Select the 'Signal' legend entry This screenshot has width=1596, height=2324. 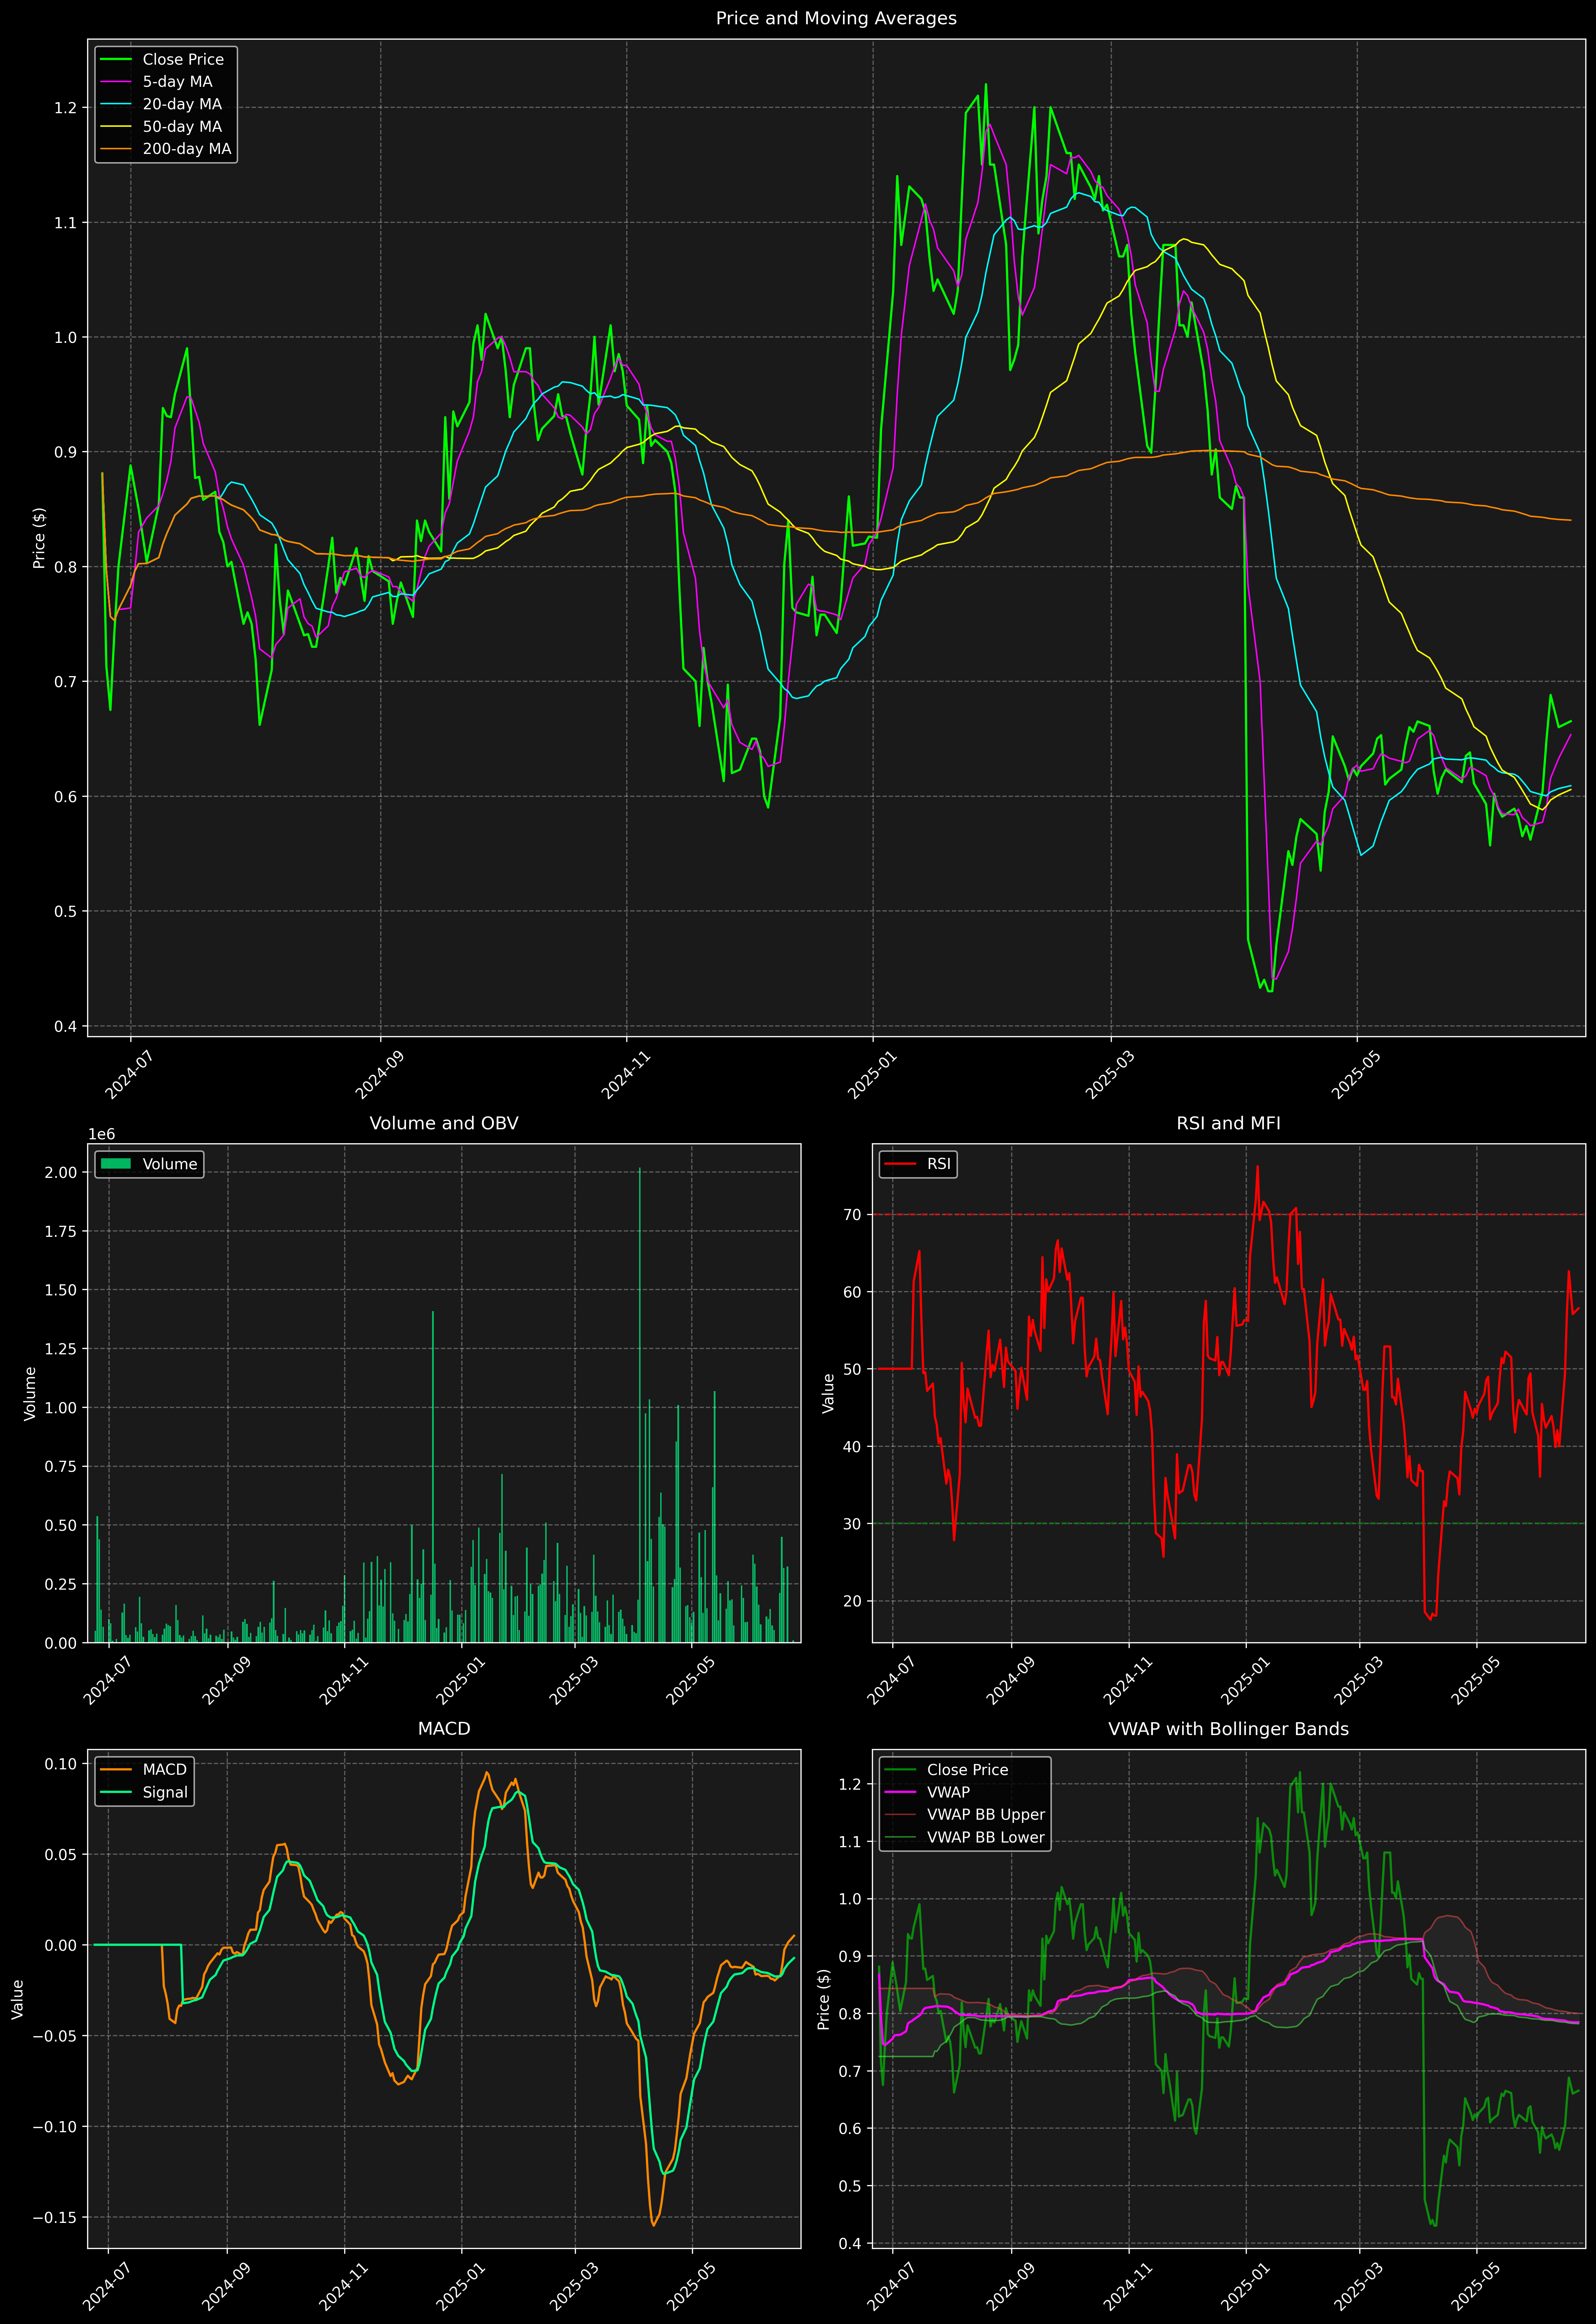[x=165, y=1792]
